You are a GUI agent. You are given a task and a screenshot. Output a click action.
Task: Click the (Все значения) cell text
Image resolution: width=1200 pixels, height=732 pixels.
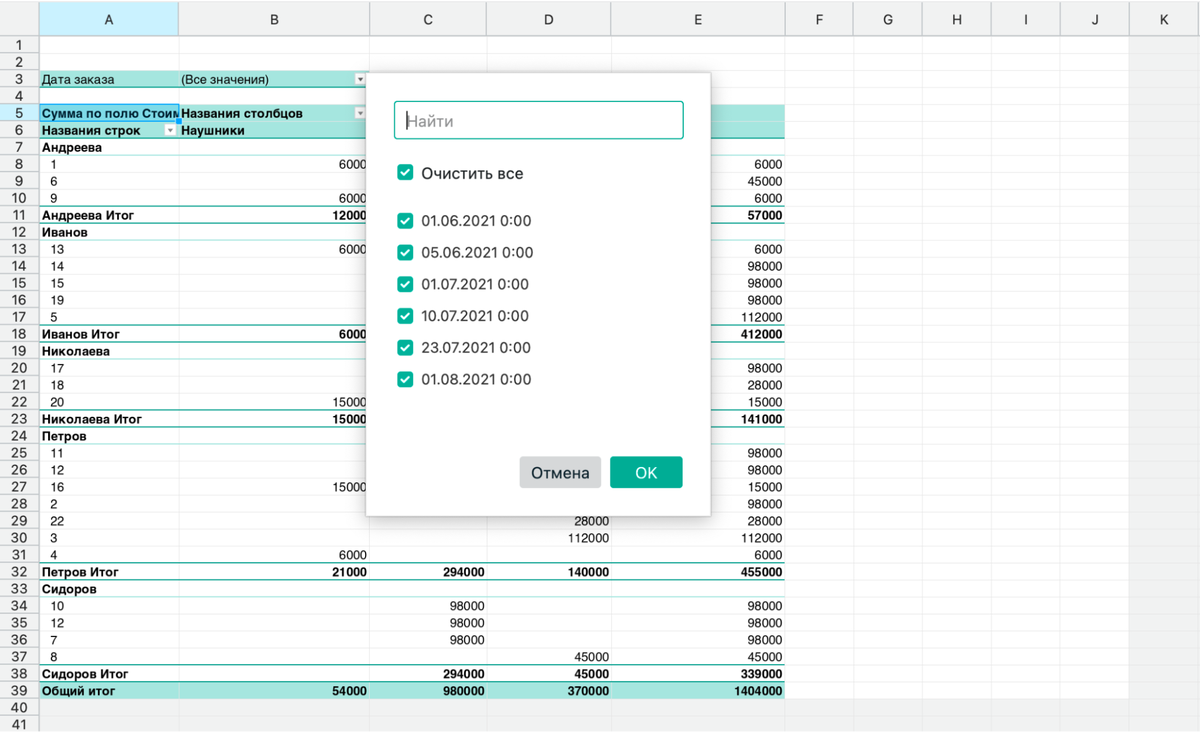(x=225, y=79)
